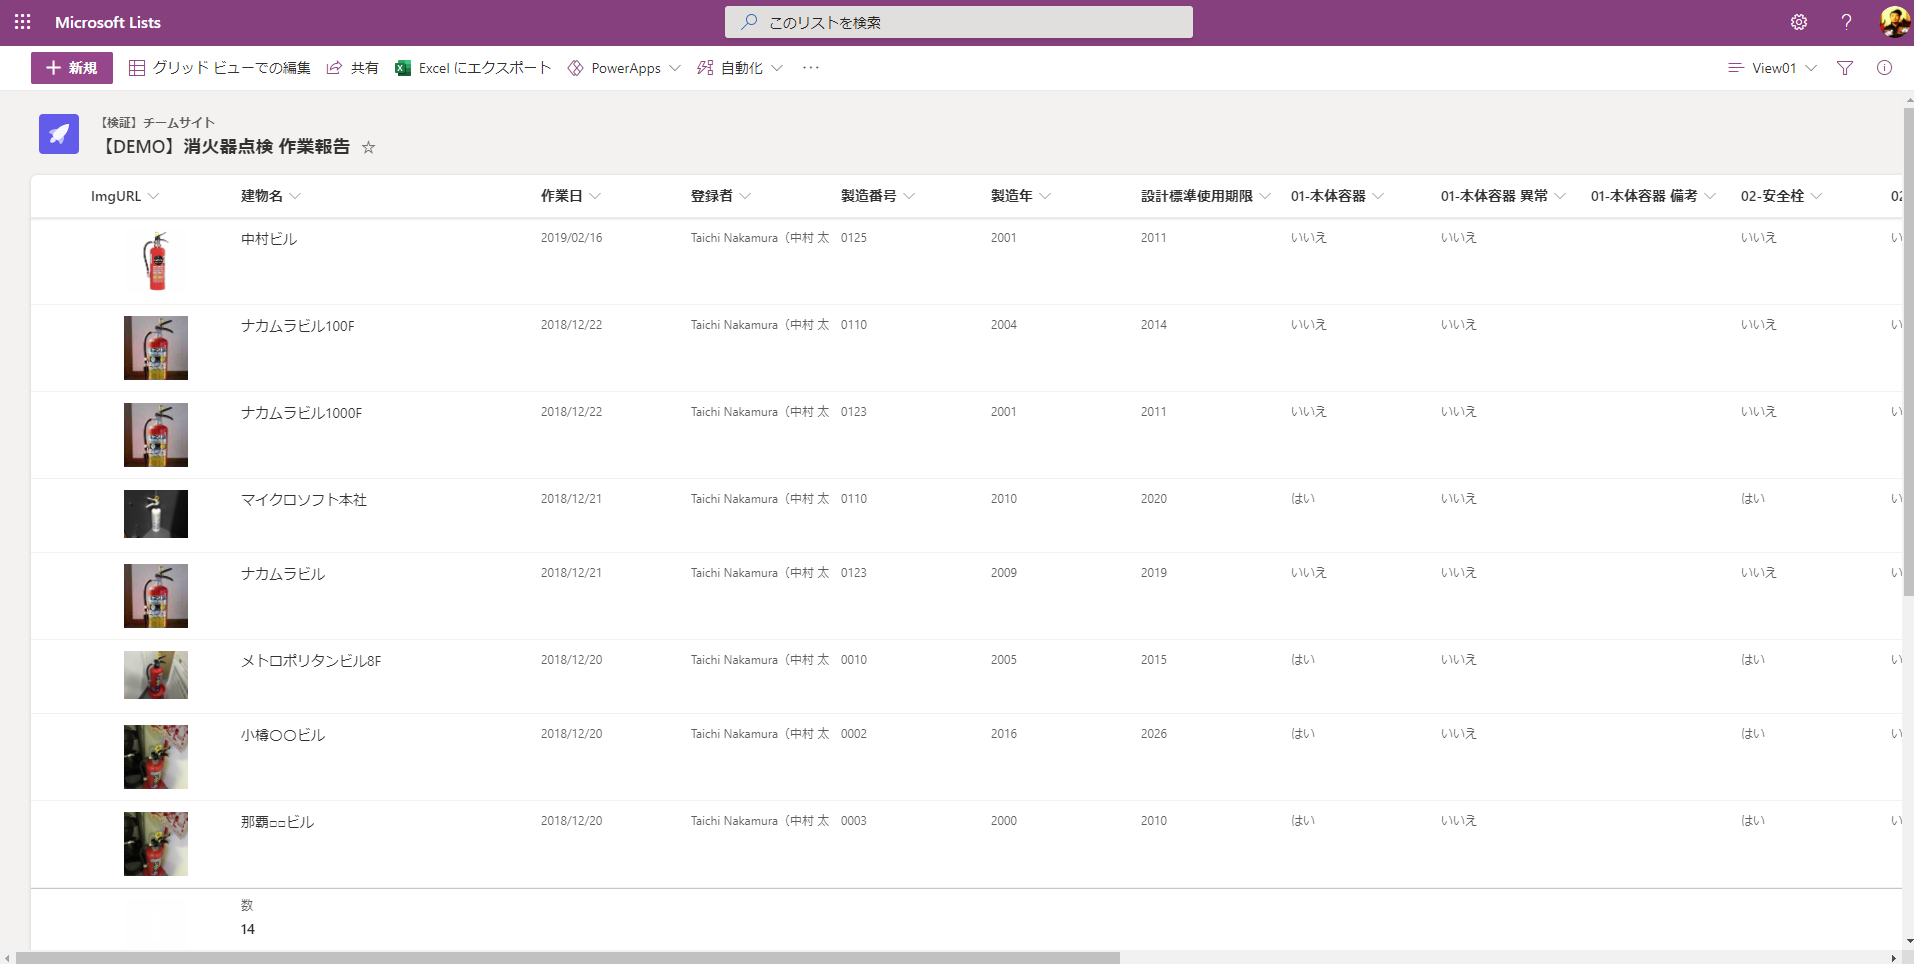Image resolution: width=1914 pixels, height=964 pixels.
Task: Click the fire extinguisher thumbnail for 中村ビル
Action: [x=156, y=261]
